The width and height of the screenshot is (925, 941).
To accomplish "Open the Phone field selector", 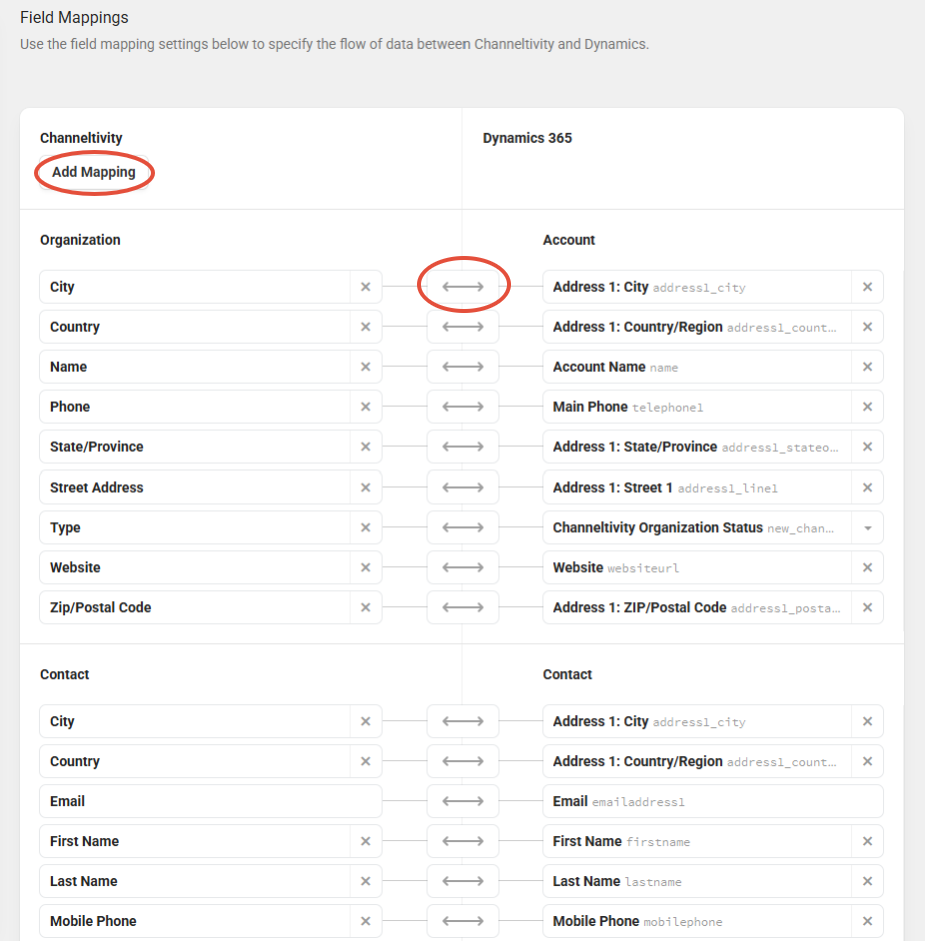I will [x=195, y=407].
